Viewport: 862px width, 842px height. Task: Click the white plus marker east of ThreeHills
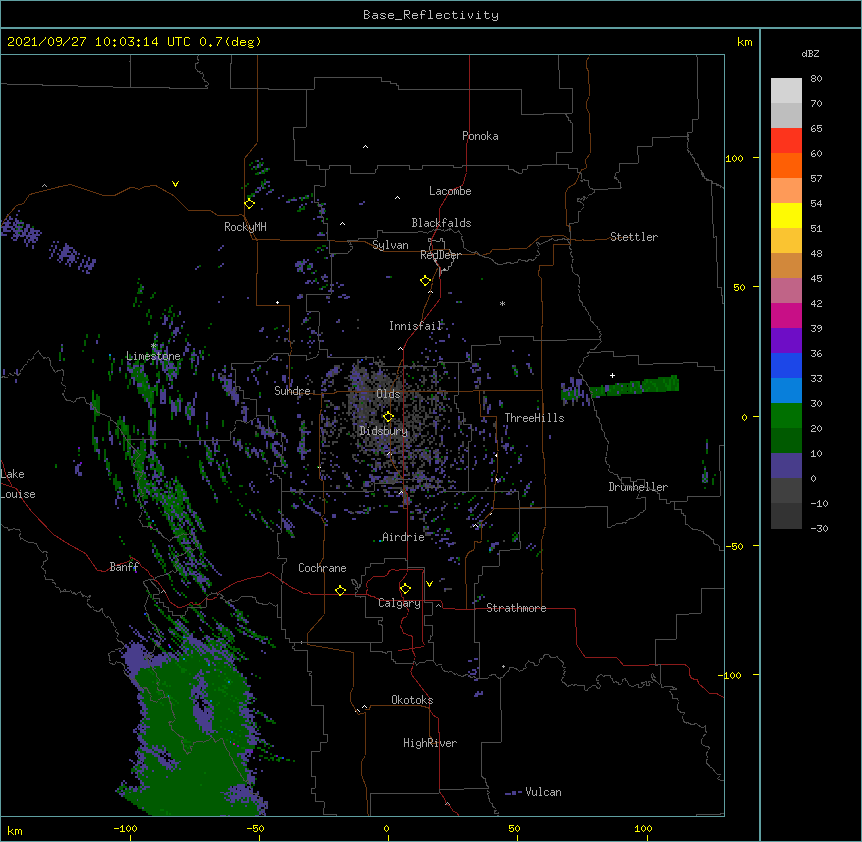pos(612,375)
